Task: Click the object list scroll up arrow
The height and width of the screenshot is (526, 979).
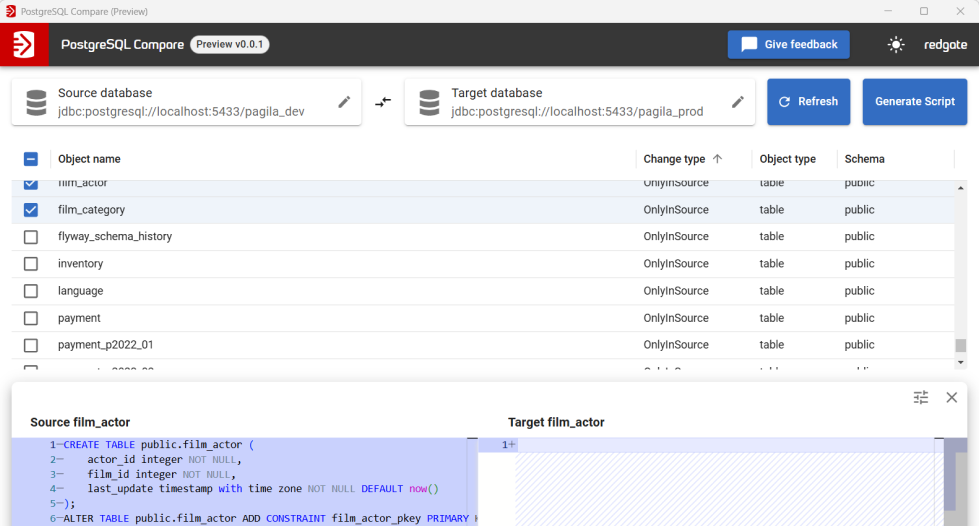Action: [960, 187]
